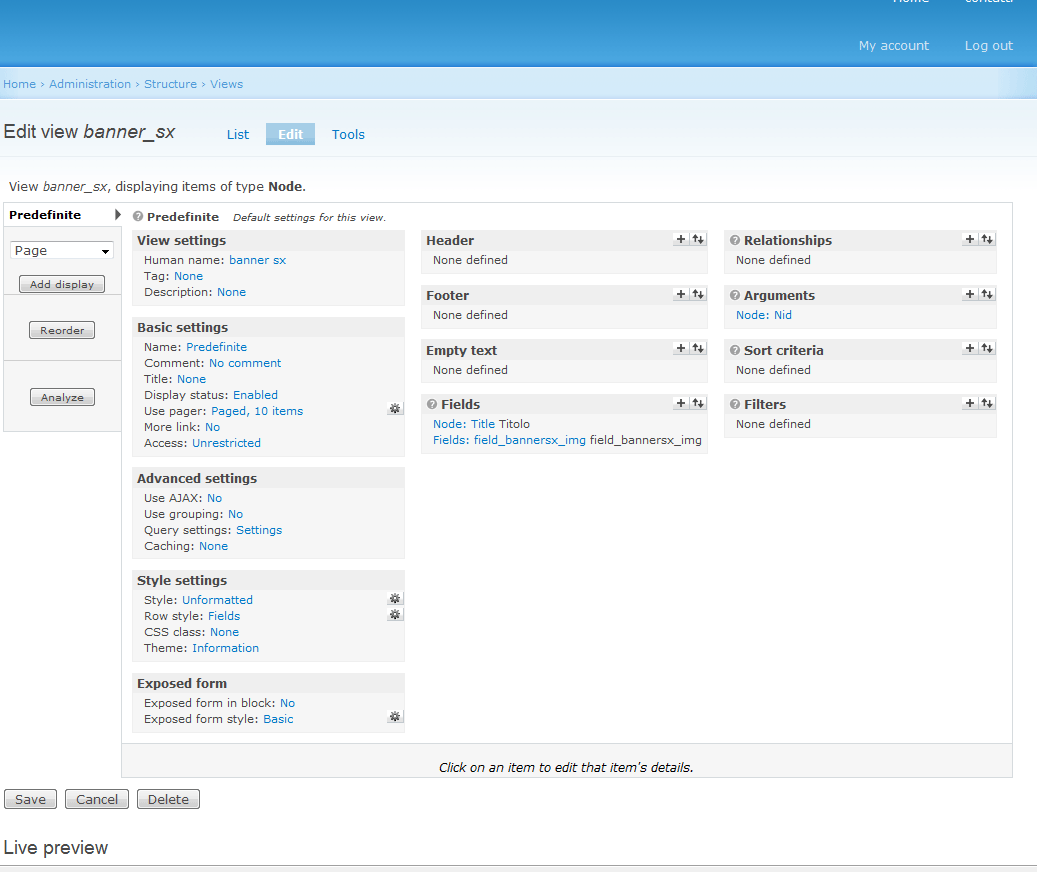Image resolution: width=1037 pixels, height=872 pixels.
Task: Edit Display status Enabled link
Action: [255, 395]
